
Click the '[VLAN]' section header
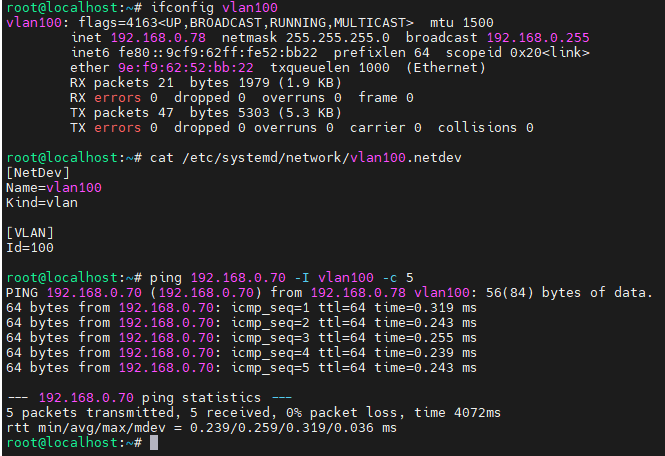(30, 233)
